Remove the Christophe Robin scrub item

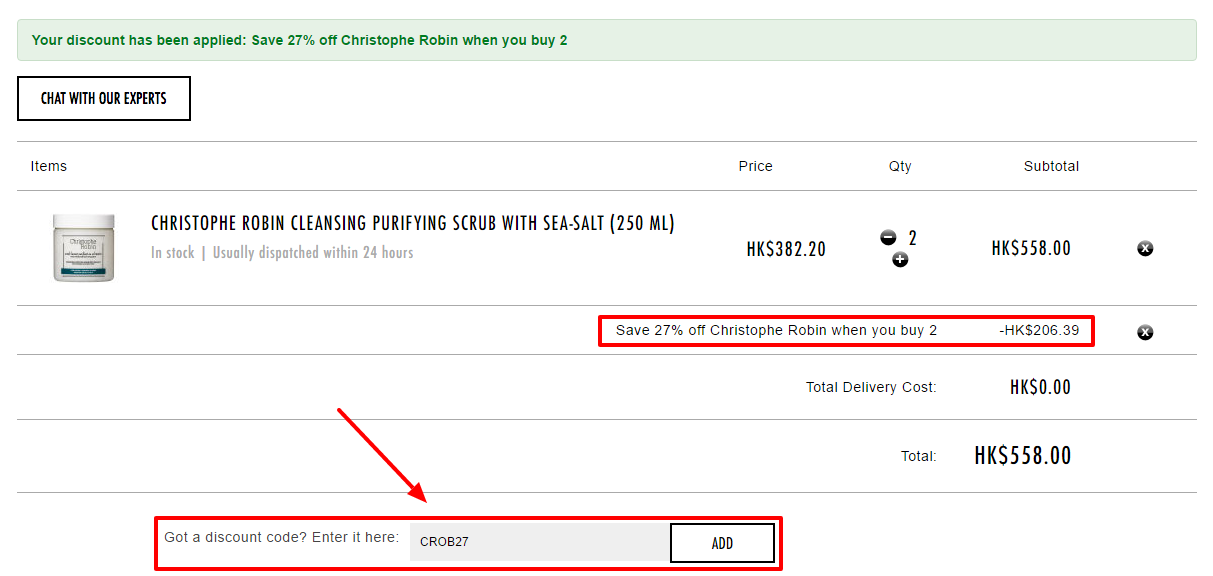[x=1145, y=248]
